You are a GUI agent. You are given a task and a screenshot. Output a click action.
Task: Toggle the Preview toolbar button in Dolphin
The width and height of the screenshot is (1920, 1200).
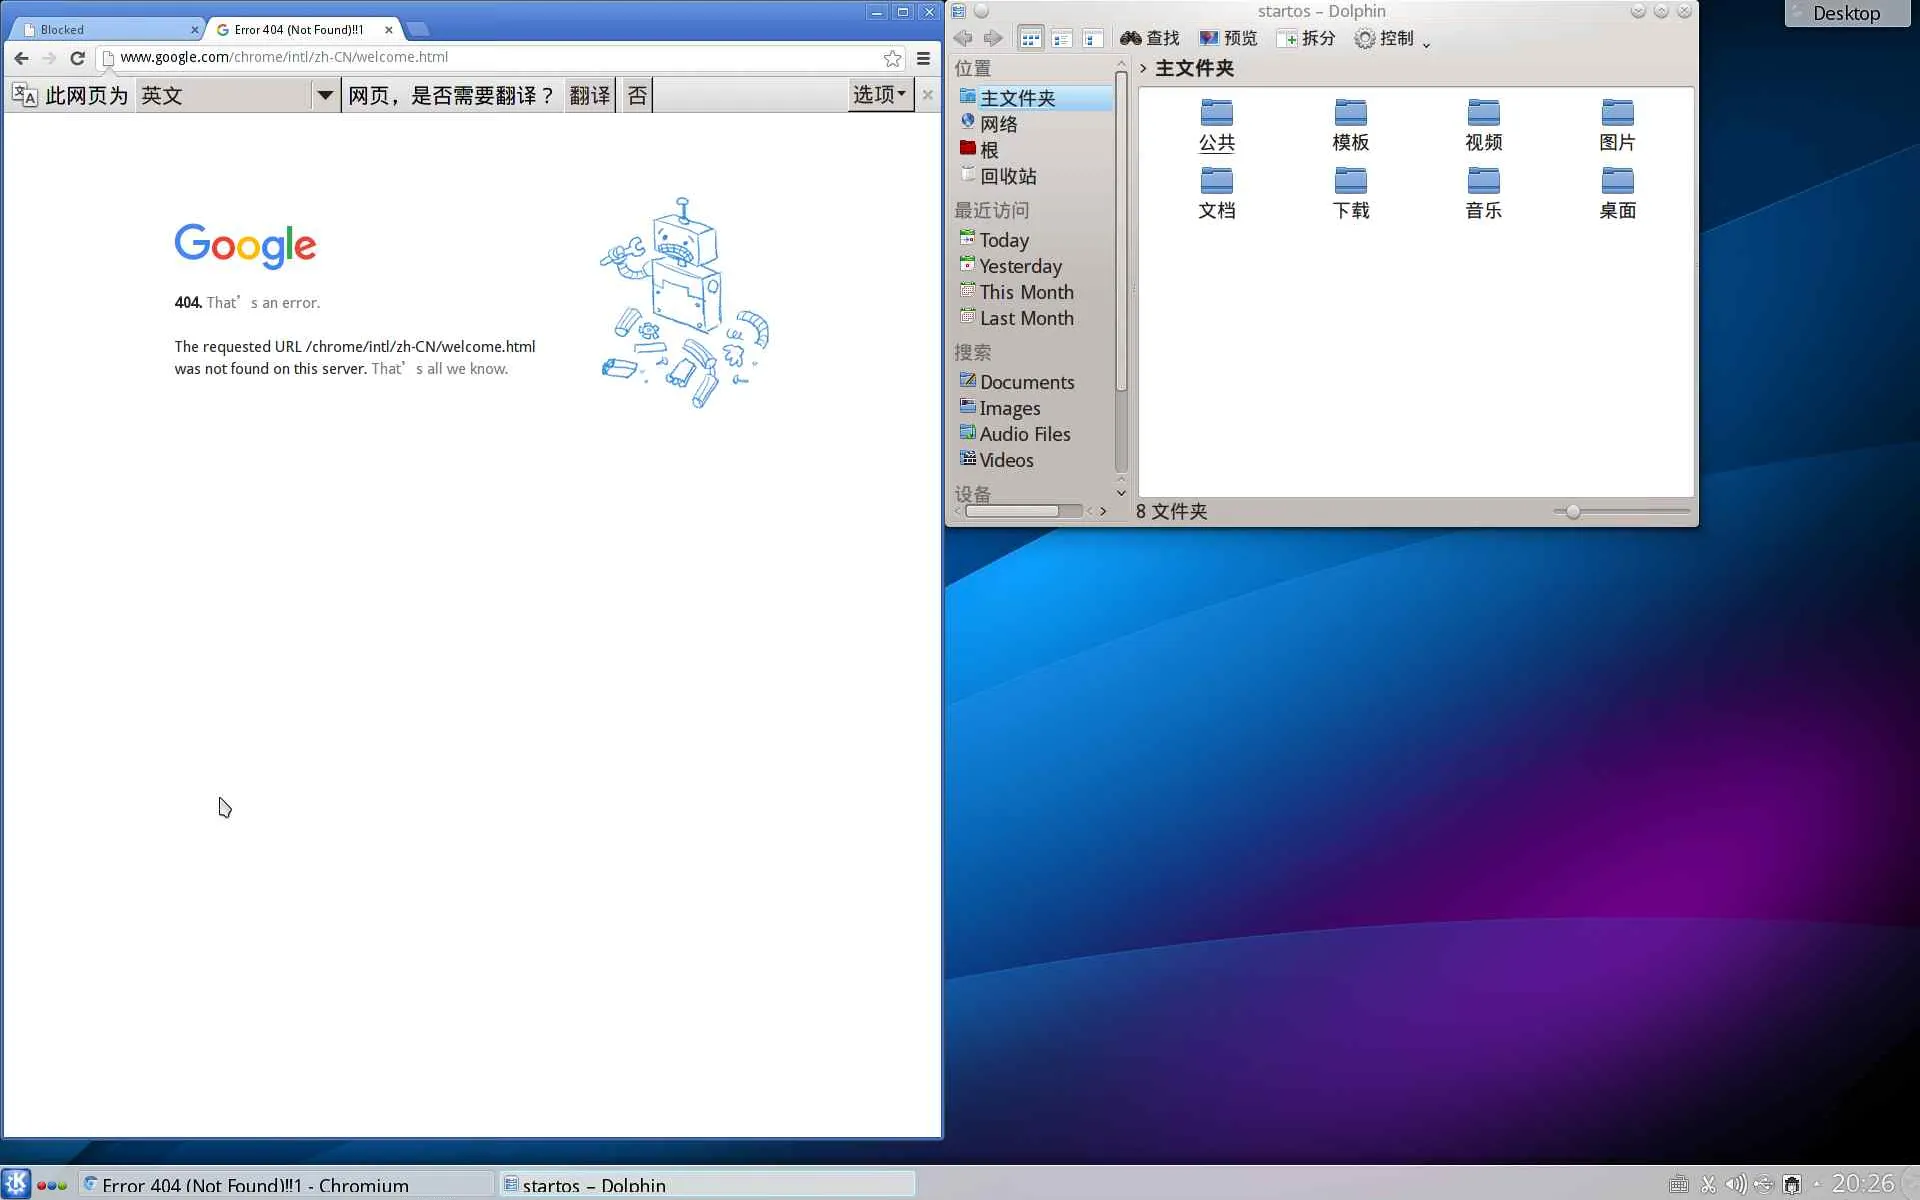(1228, 39)
